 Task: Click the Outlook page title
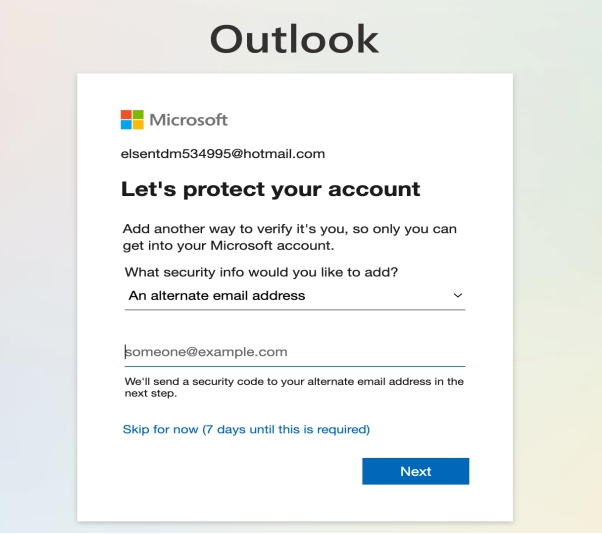click(x=295, y=39)
